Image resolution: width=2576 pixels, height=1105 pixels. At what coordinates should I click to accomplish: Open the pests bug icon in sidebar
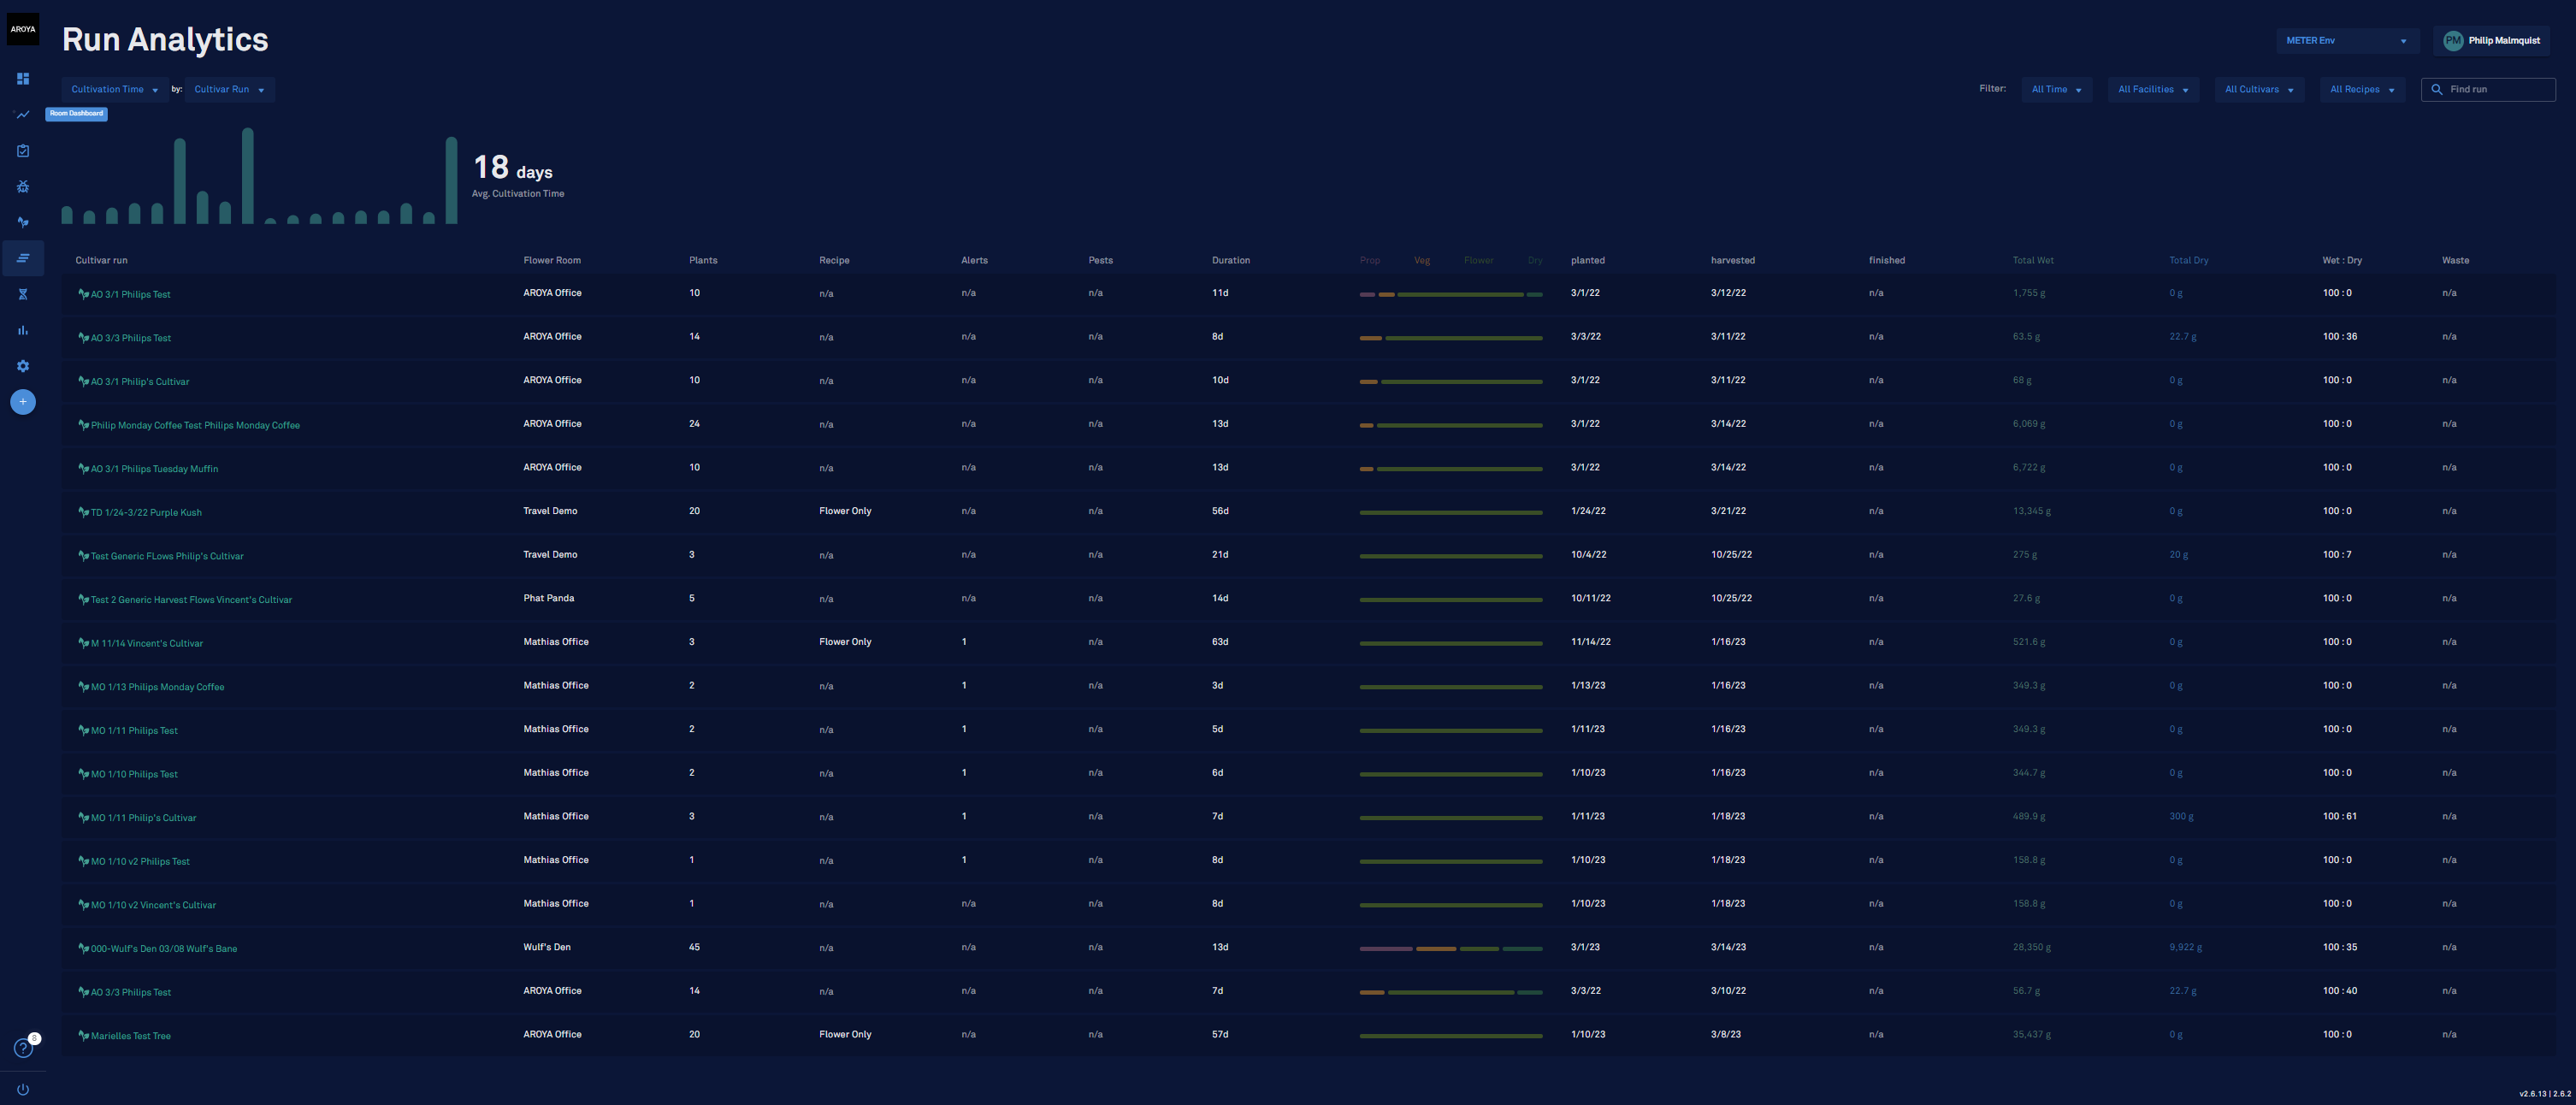click(23, 187)
